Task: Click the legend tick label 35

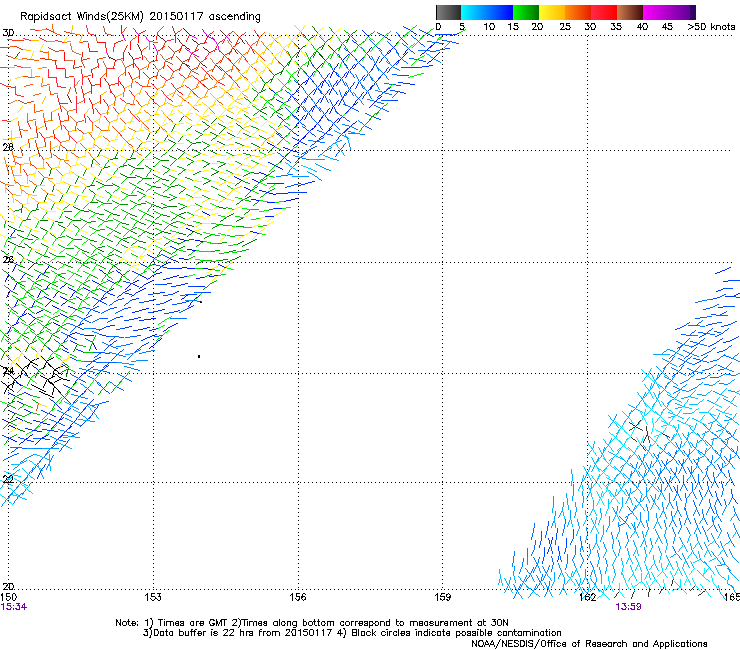Action: tap(616, 27)
